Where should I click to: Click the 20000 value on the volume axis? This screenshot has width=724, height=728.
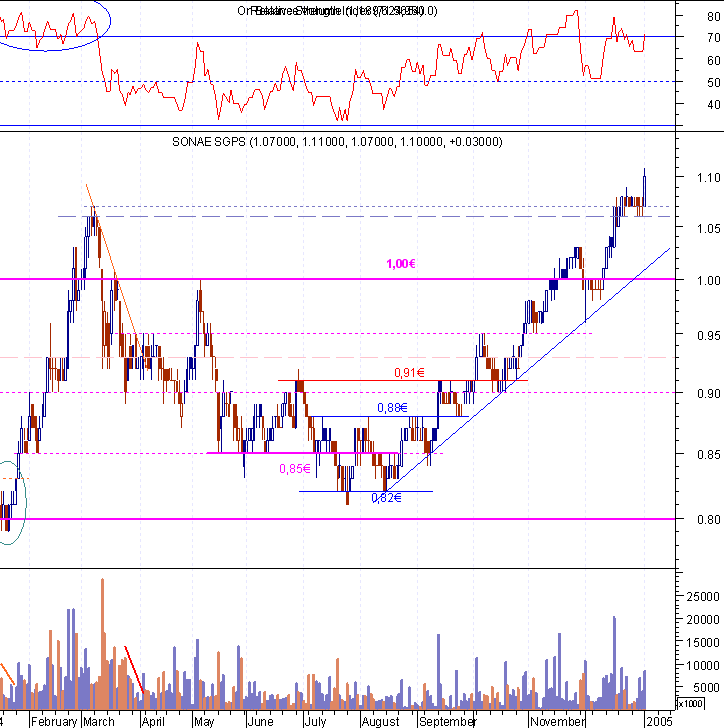click(703, 619)
